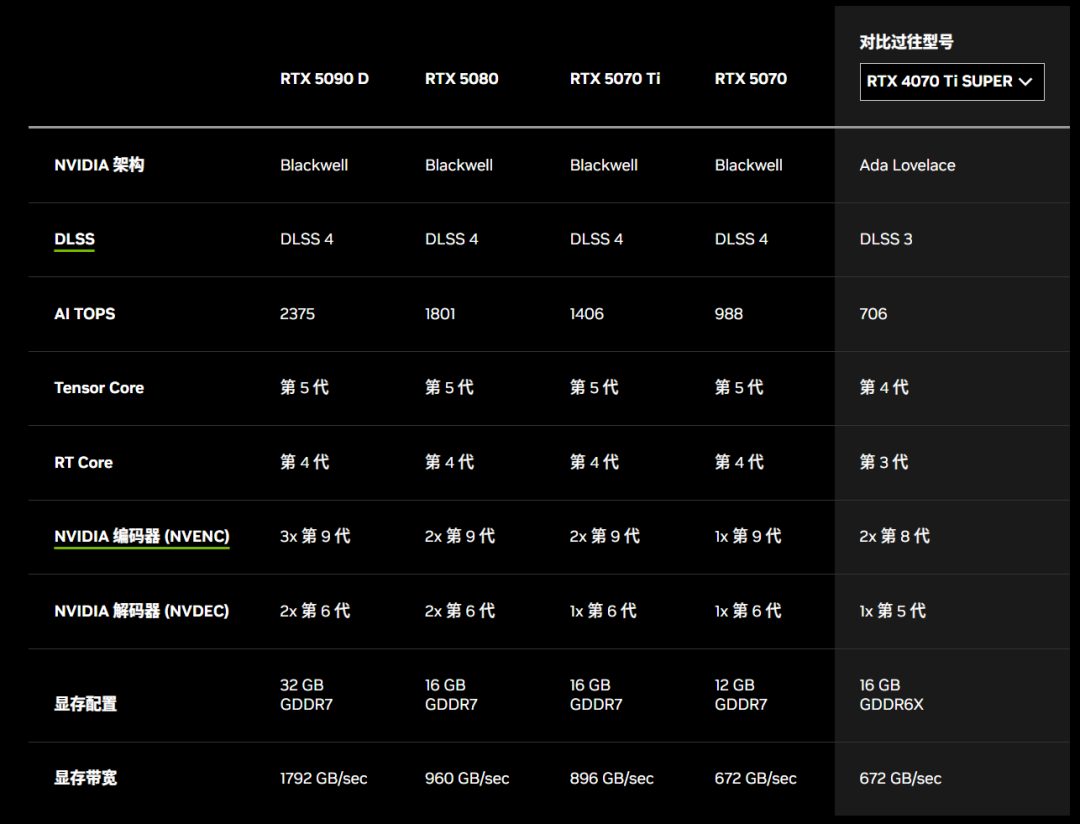
Task: Click the 988 AI TOPS value
Action: pyautogui.click(x=729, y=313)
